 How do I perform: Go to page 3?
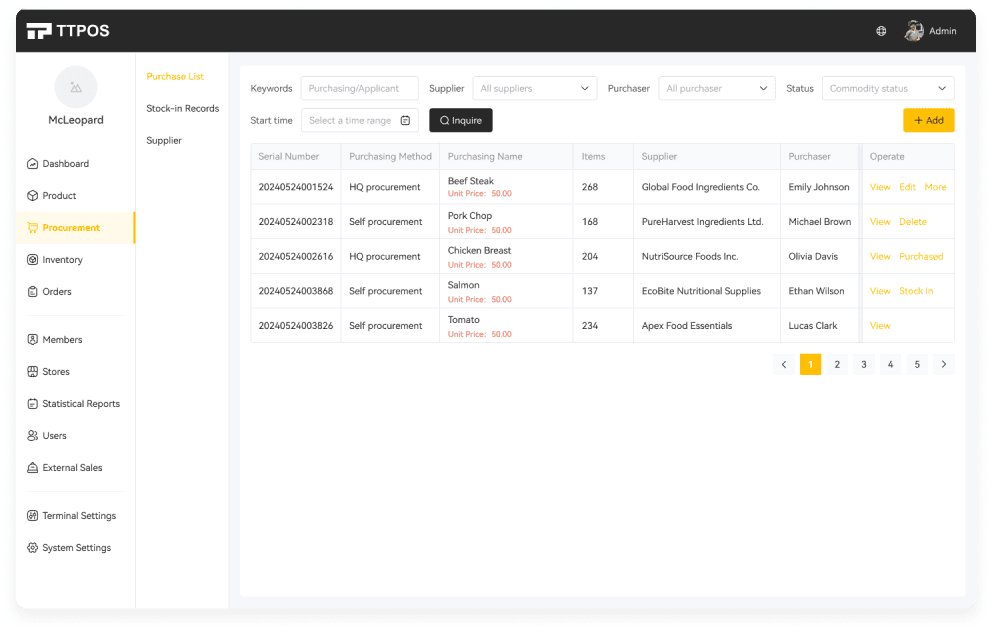pos(864,364)
